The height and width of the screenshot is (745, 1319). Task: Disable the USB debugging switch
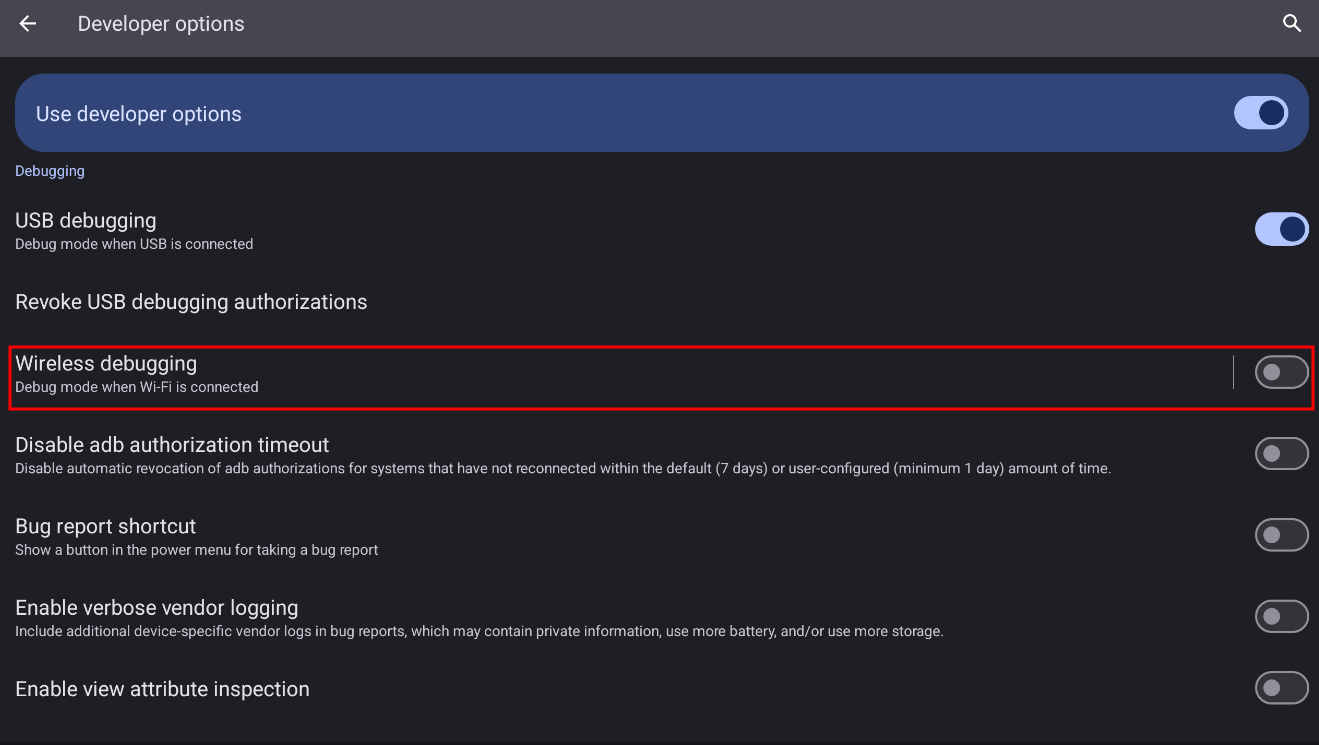point(1282,229)
